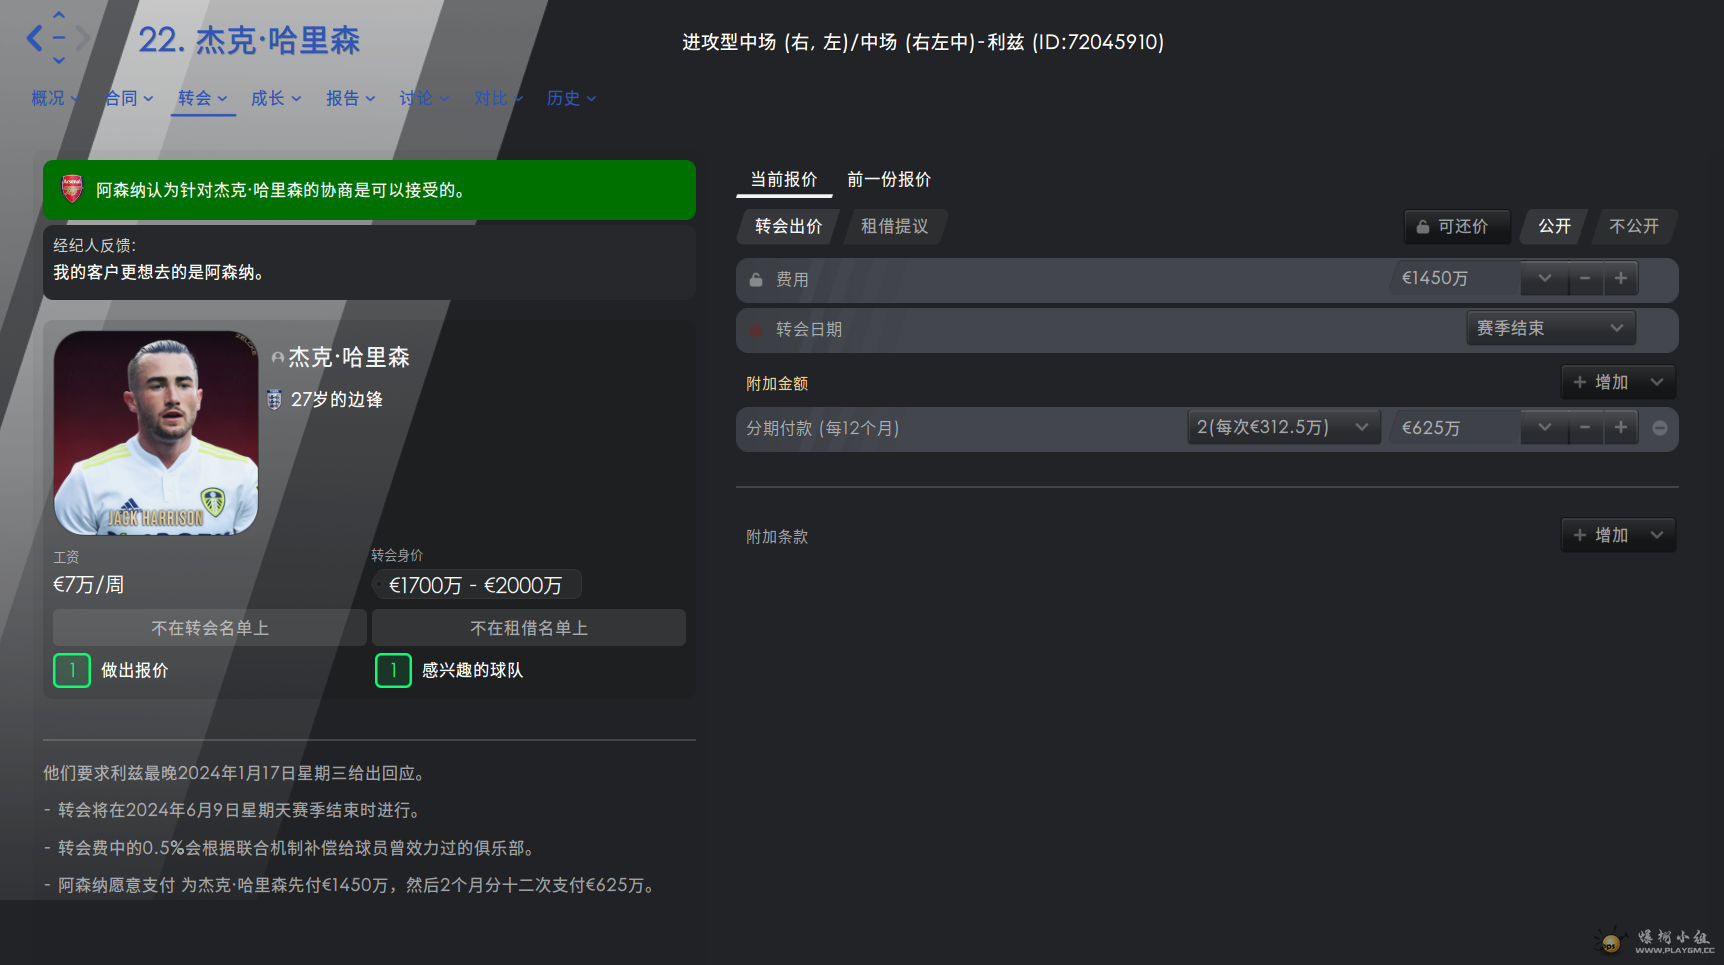Increase 费用 with the plus button

coord(1621,278)
